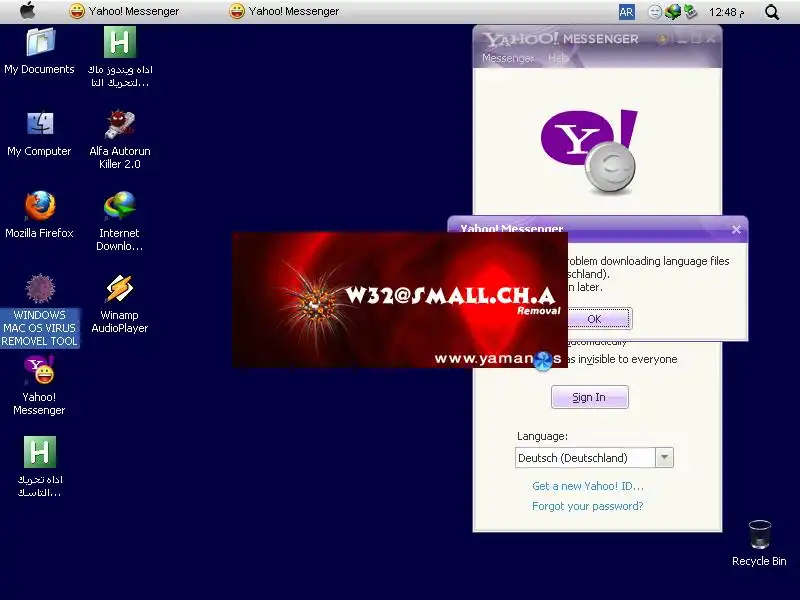Click Forgot your password link

[x=587, y=506]
